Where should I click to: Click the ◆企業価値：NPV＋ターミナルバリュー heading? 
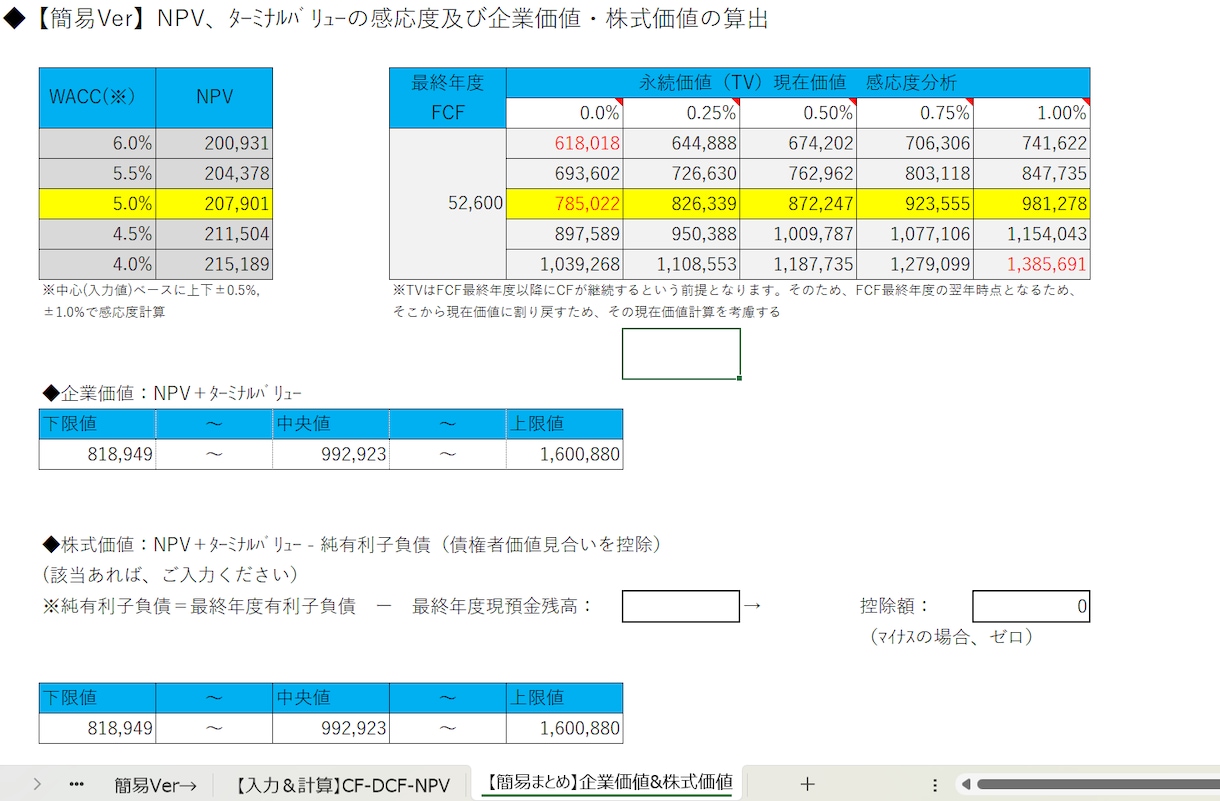(171, 394)
